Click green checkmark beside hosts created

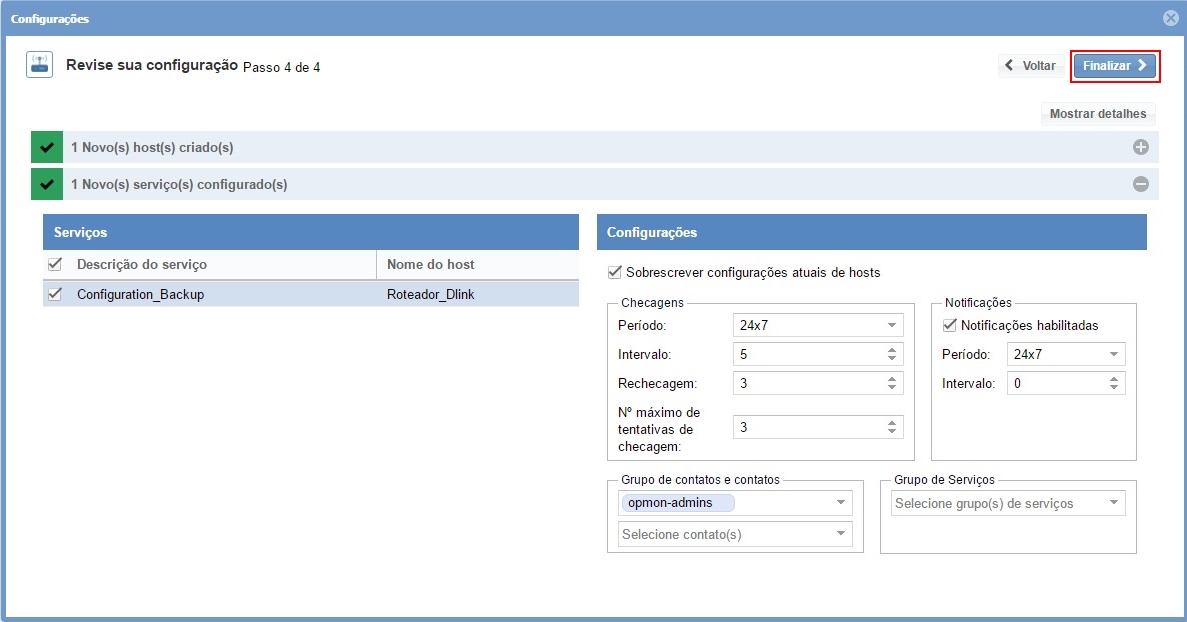46,147
